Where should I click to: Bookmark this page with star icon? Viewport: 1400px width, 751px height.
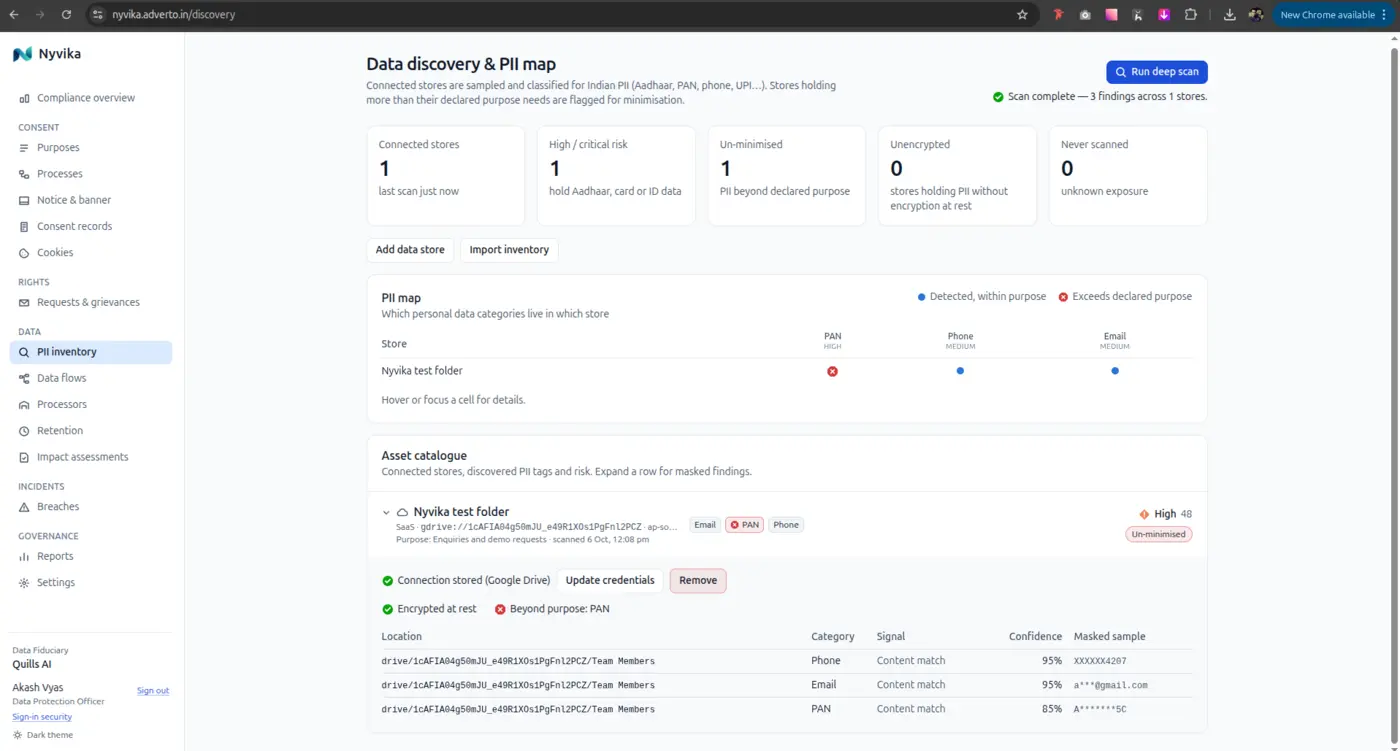pos(1022,15)
